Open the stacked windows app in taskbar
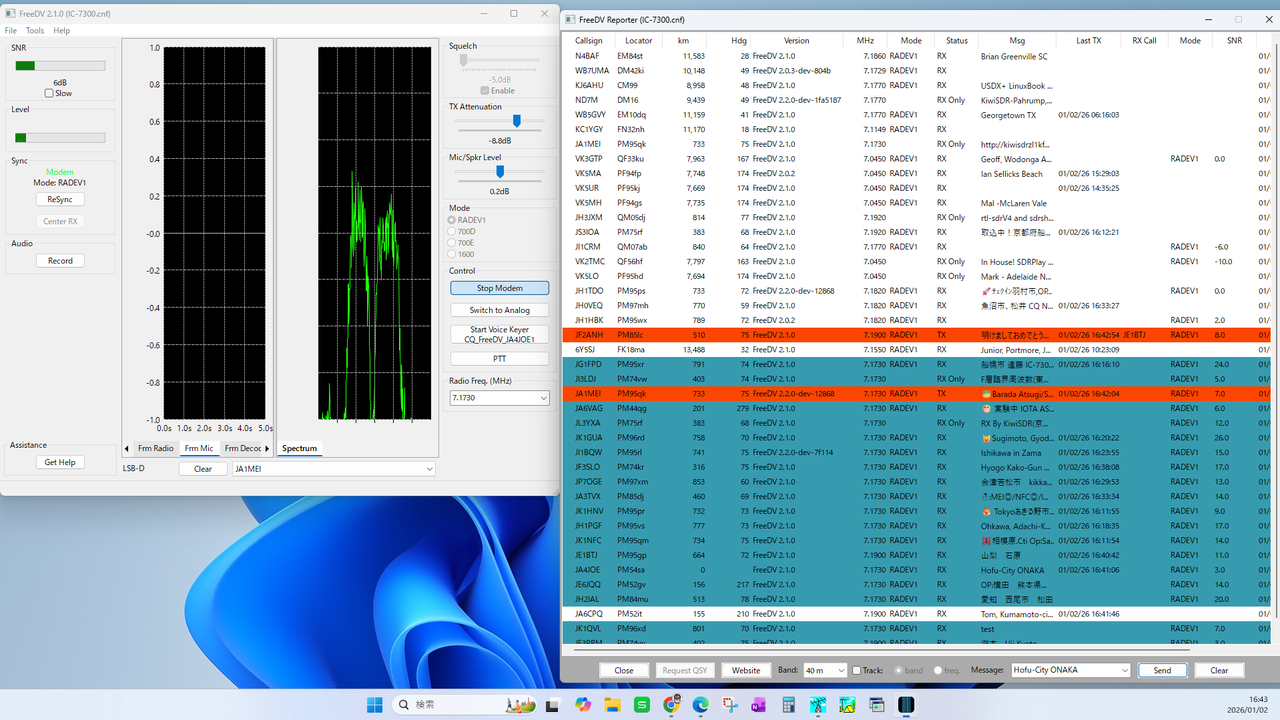The image size is (1280, 720). click(877, 705)
